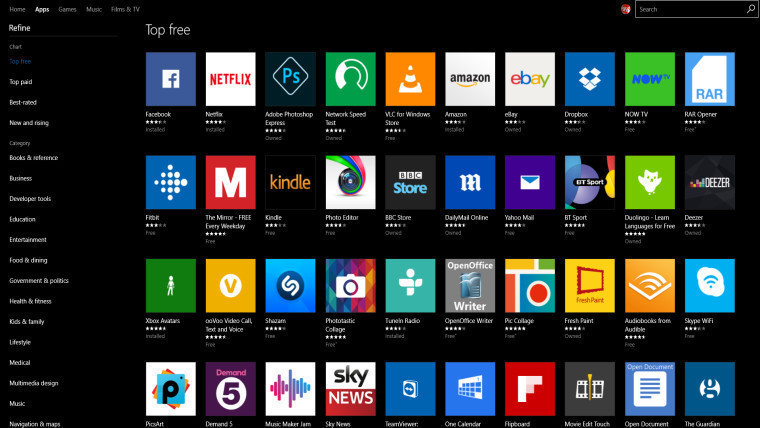Click the user account avatar
The image size is (760, 428).
coord(626,9)
